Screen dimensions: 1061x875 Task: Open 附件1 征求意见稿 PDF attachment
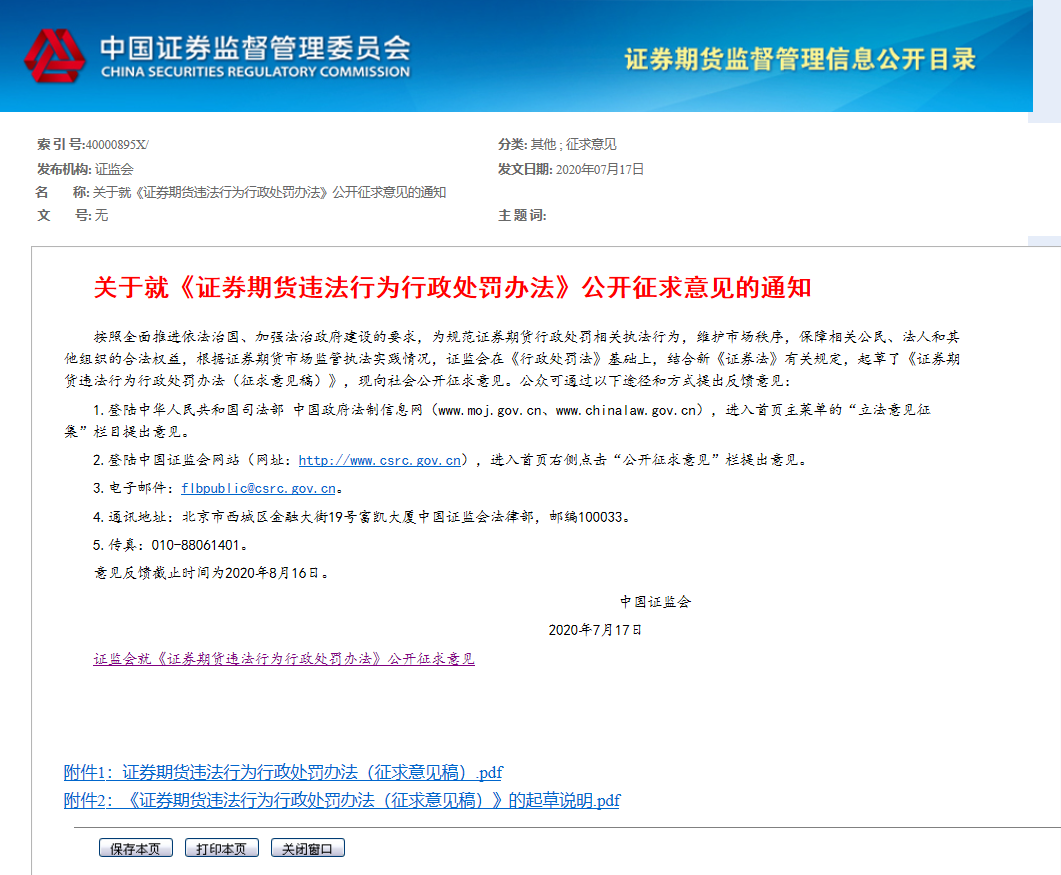pos(283,772)
